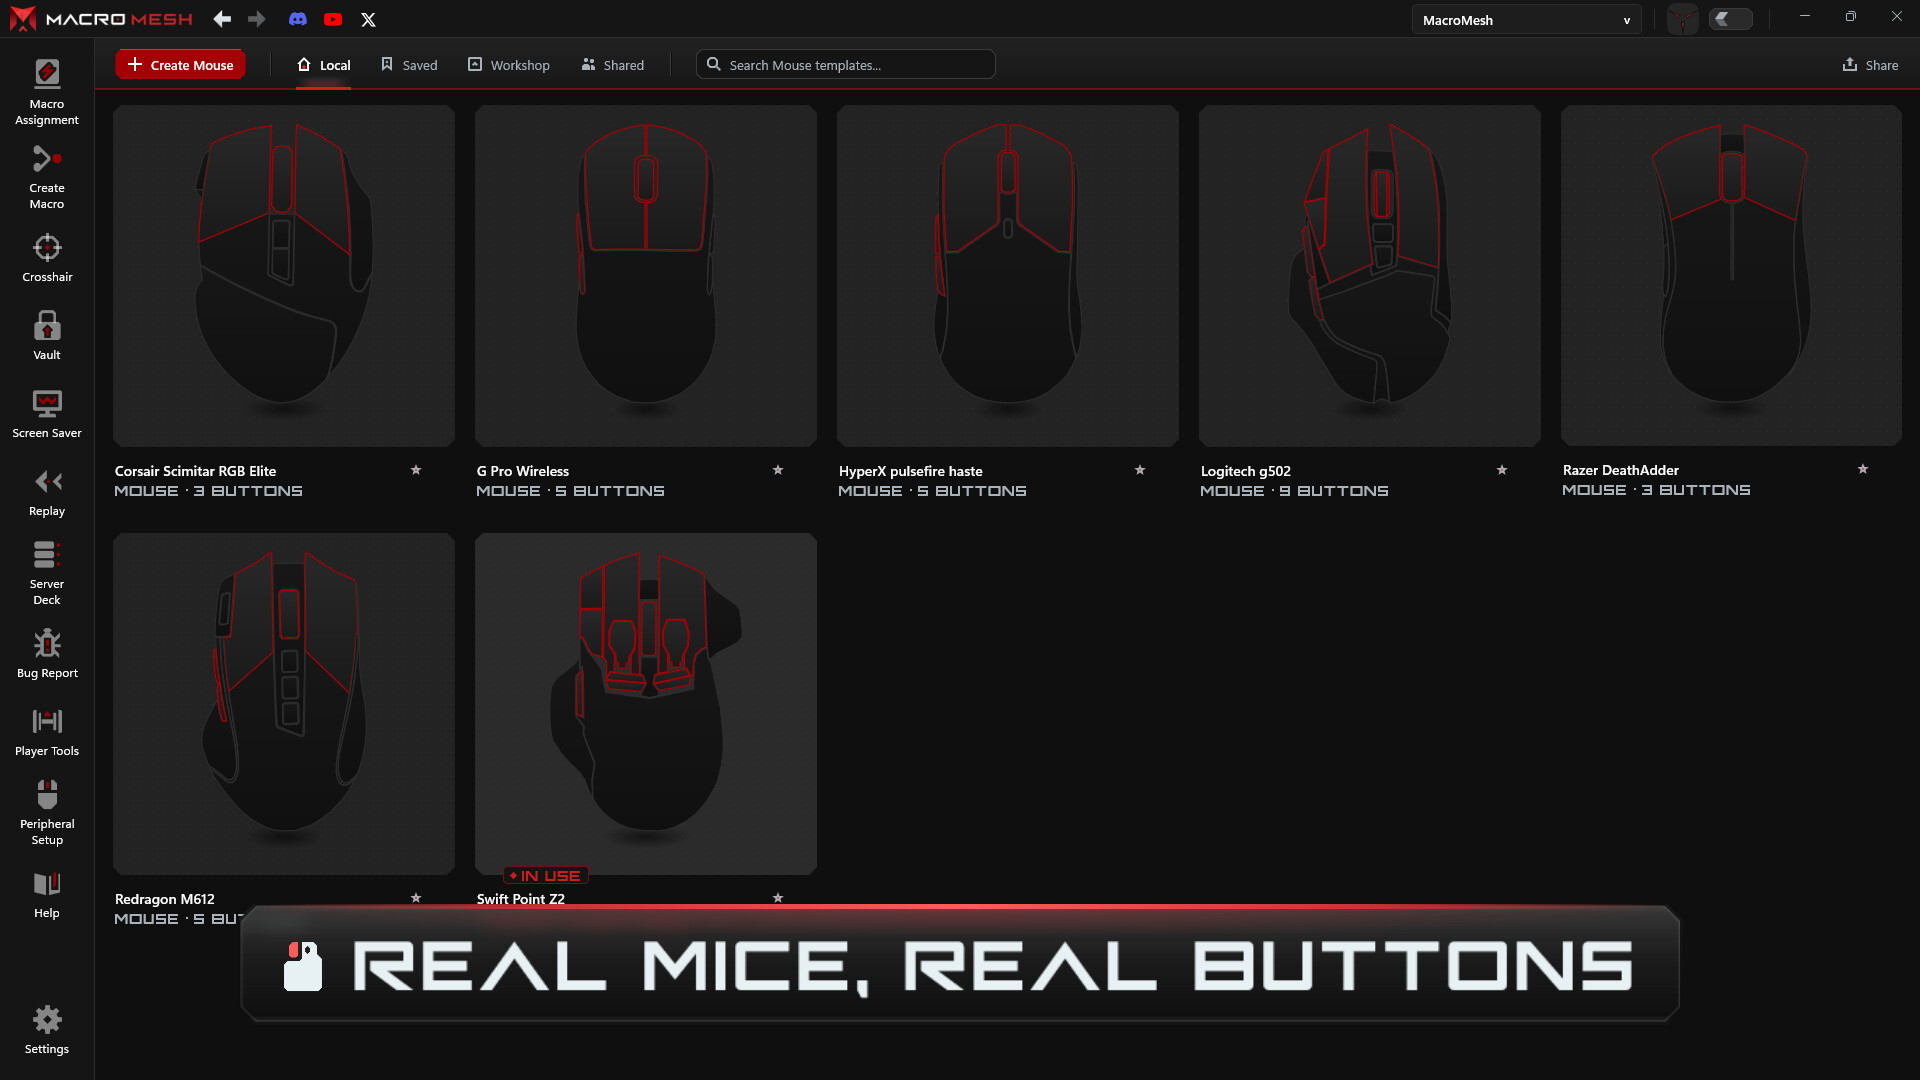Click MOUSE · 9 BUTTONS under Logitech g502

coord(1294,491)
